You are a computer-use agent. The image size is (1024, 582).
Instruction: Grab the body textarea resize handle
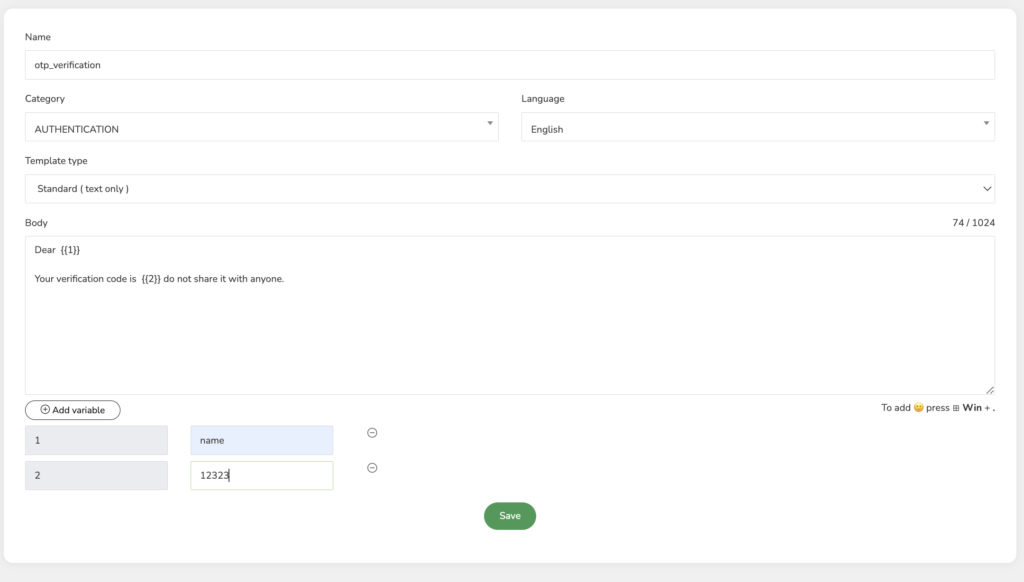(x=990, y=390)
